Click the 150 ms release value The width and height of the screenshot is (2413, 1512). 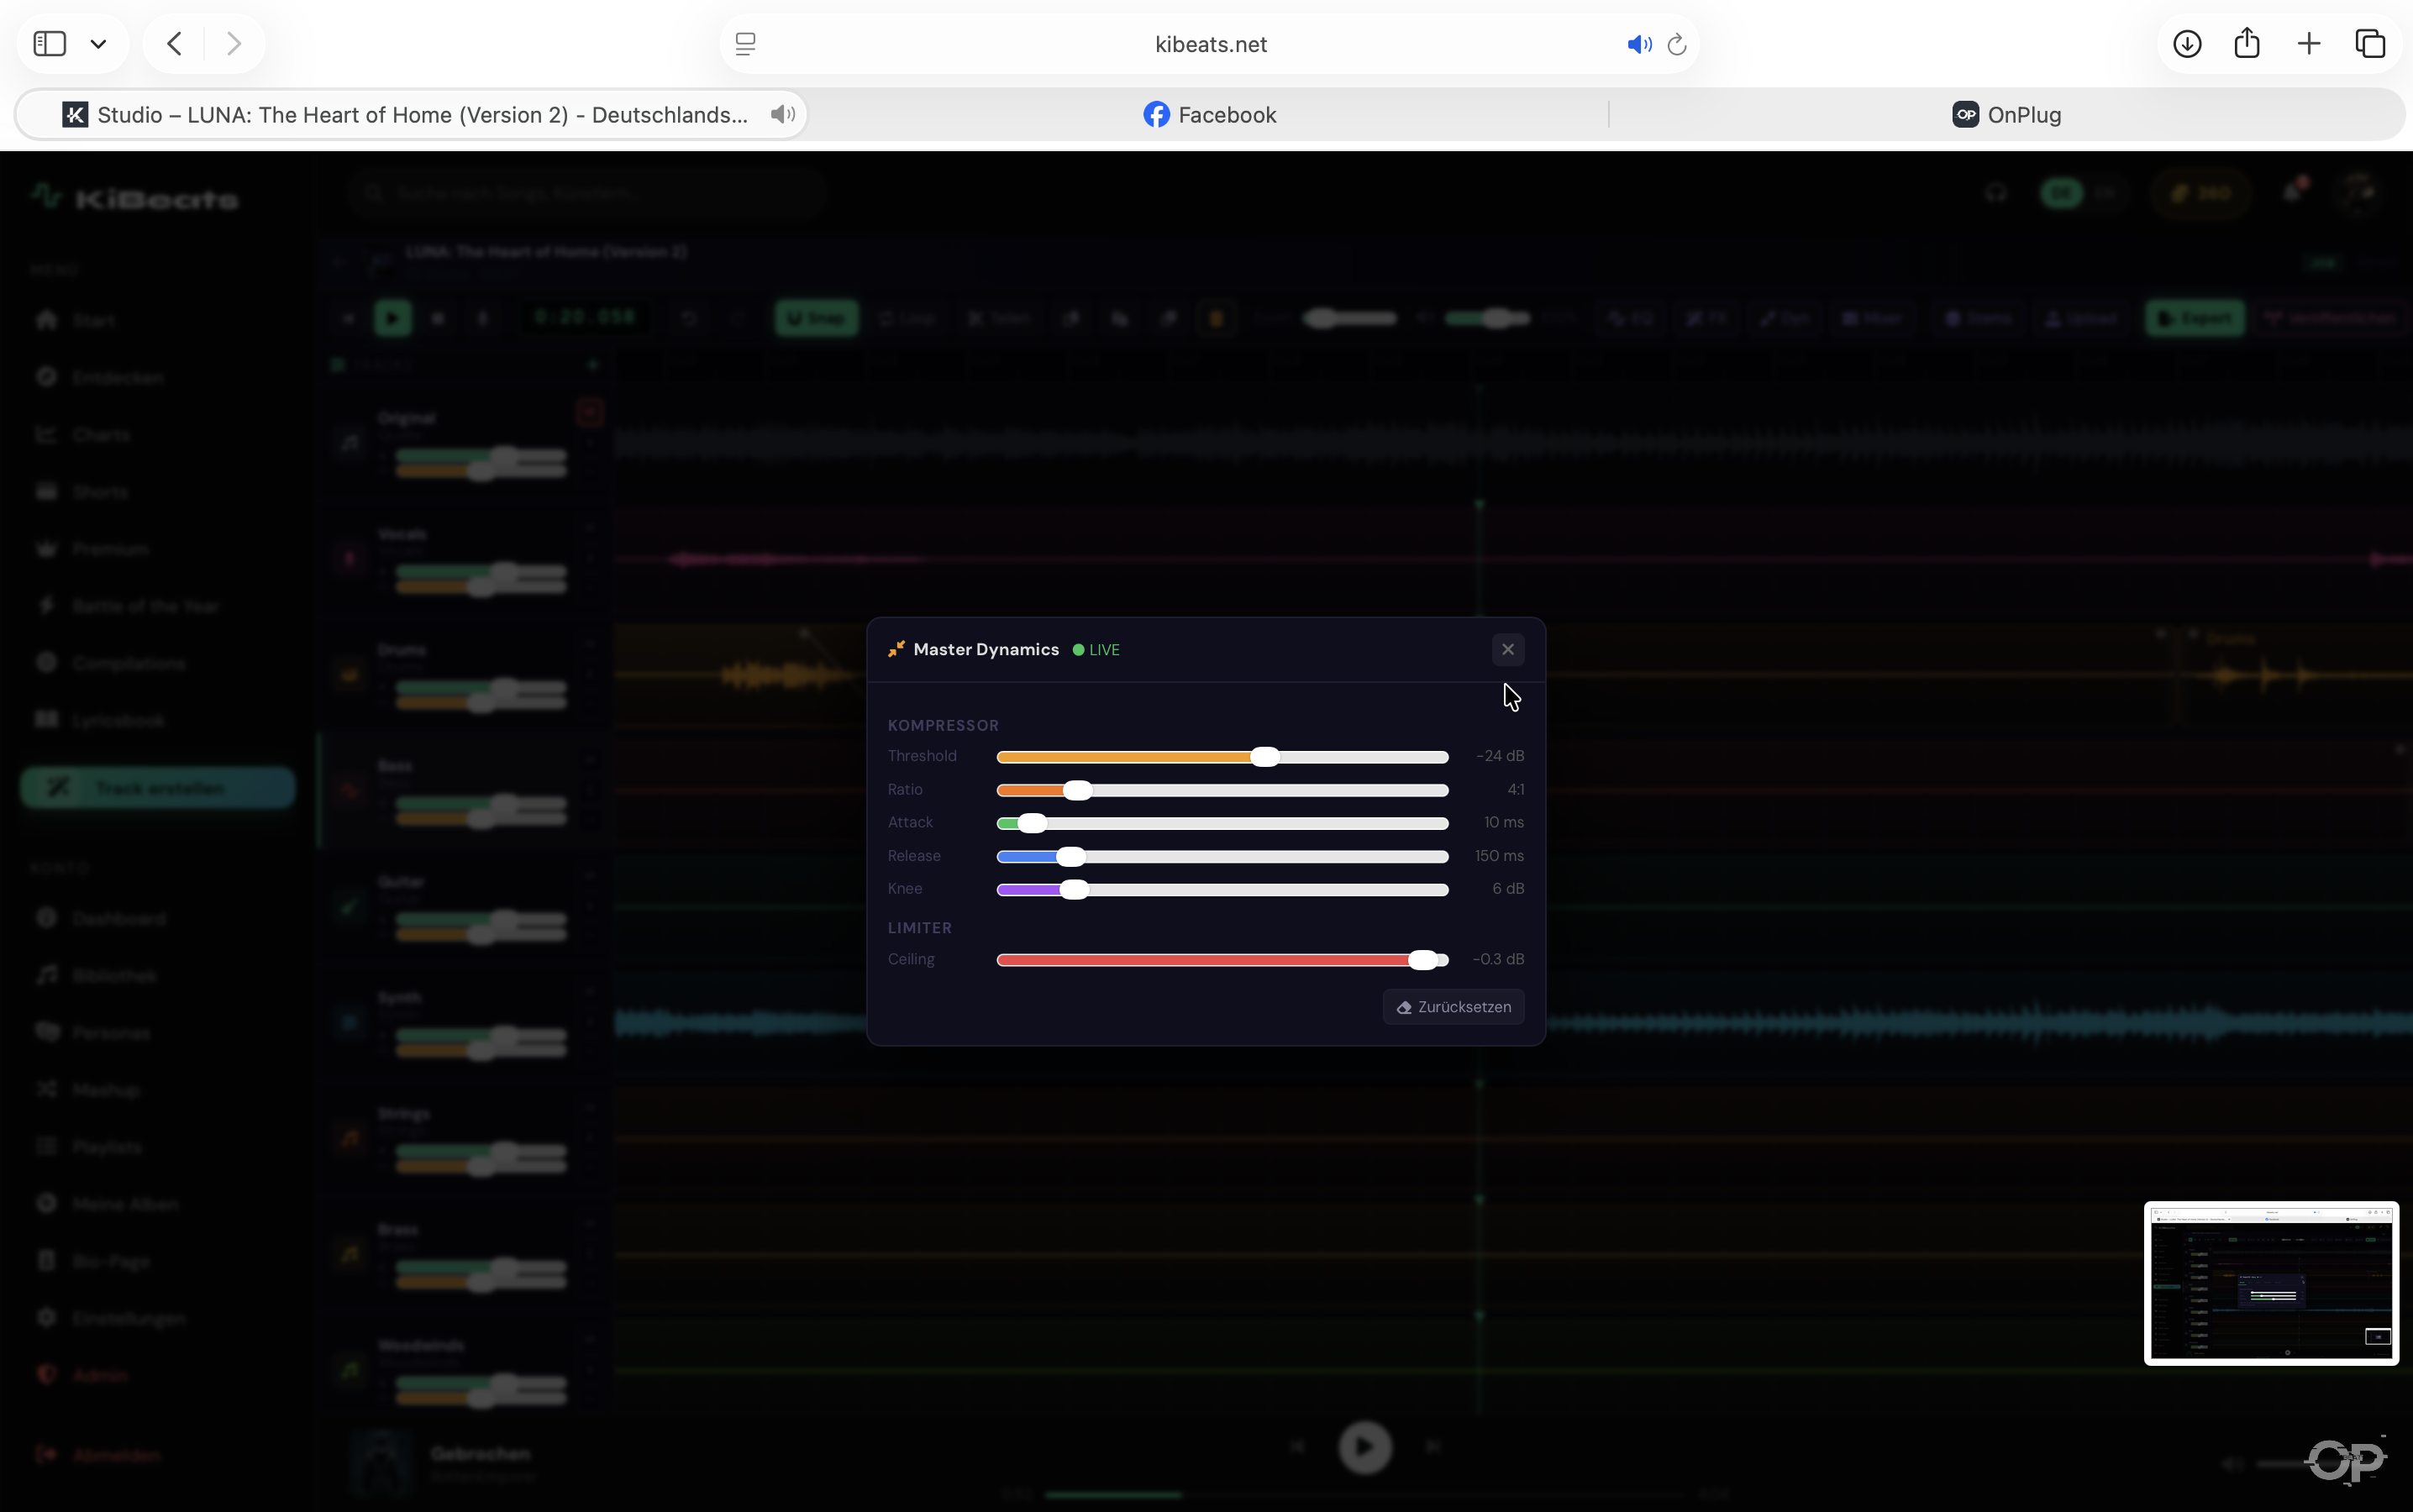point(1499,856)
